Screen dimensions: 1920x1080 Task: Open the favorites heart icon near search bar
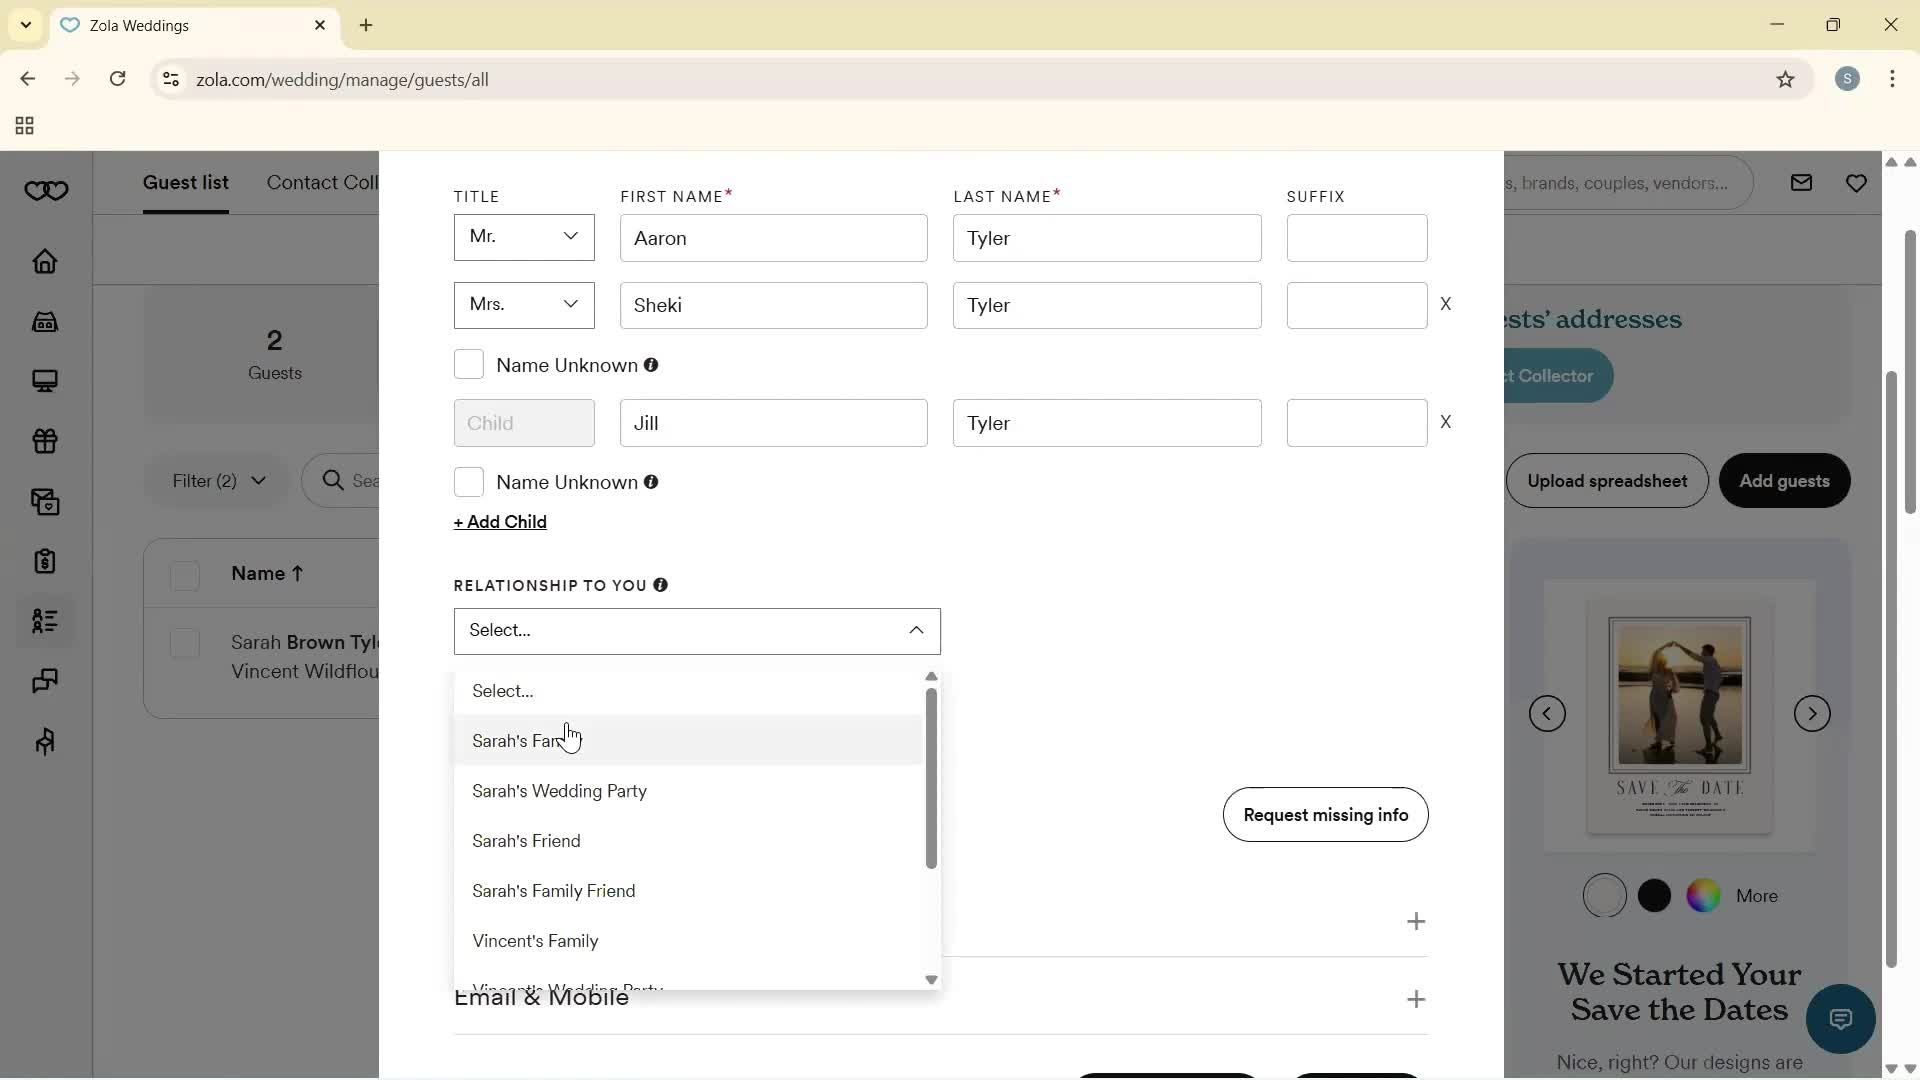tap(1857, 183)
